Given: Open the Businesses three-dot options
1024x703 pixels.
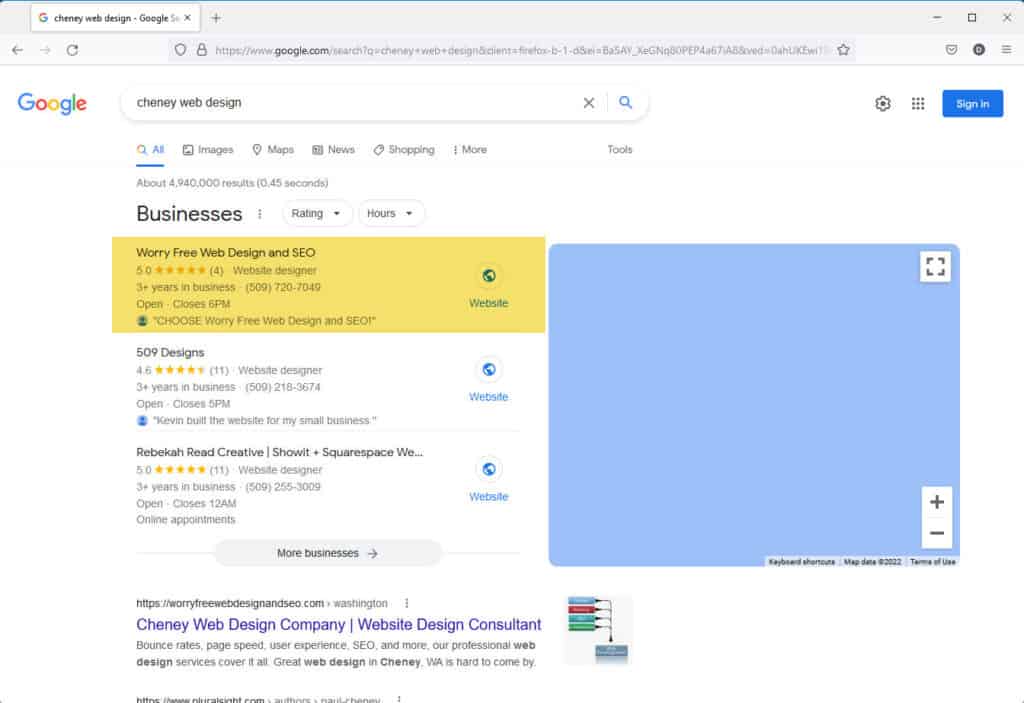Looking at the screenshot, I should pos(260,214).
